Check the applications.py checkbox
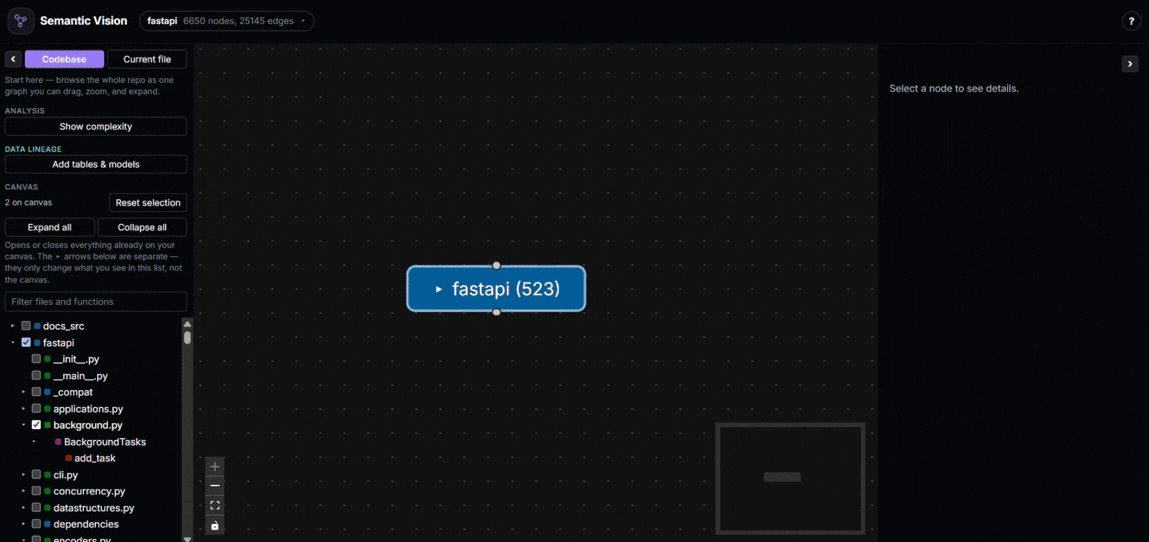This screenshot has width=1149, height=542. tap(36, 409)
